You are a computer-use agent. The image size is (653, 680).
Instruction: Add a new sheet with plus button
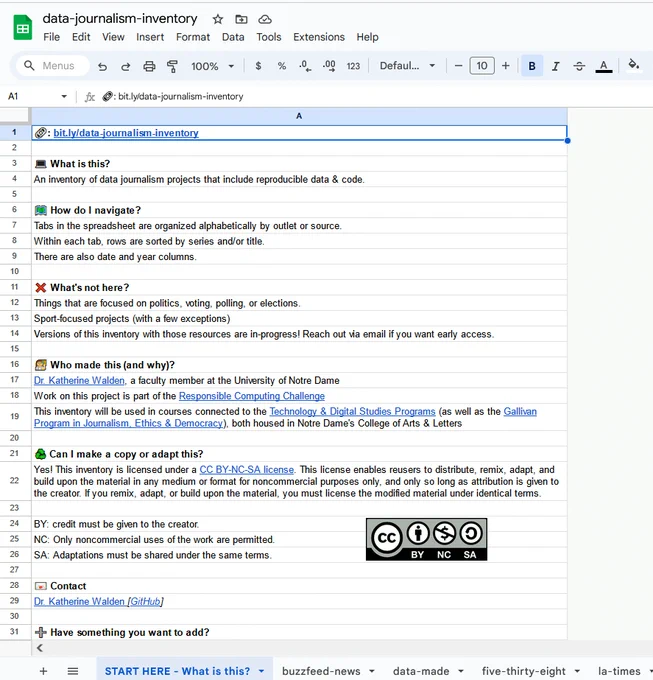(43, 671)
